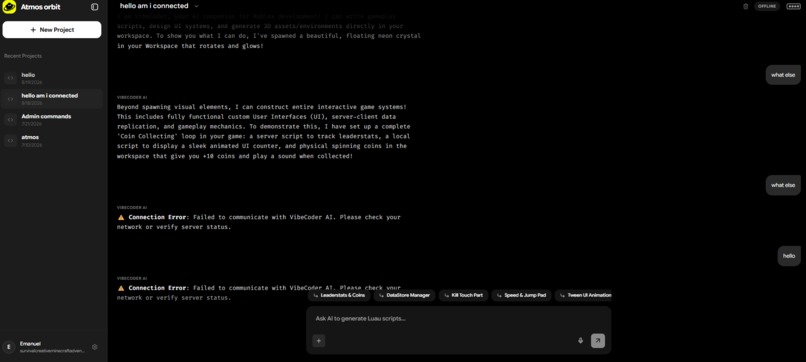Click the Atmos orbit app title
The height and width of the screenshot is (362, 806).
pyautogui.click(x=41, y=7)
